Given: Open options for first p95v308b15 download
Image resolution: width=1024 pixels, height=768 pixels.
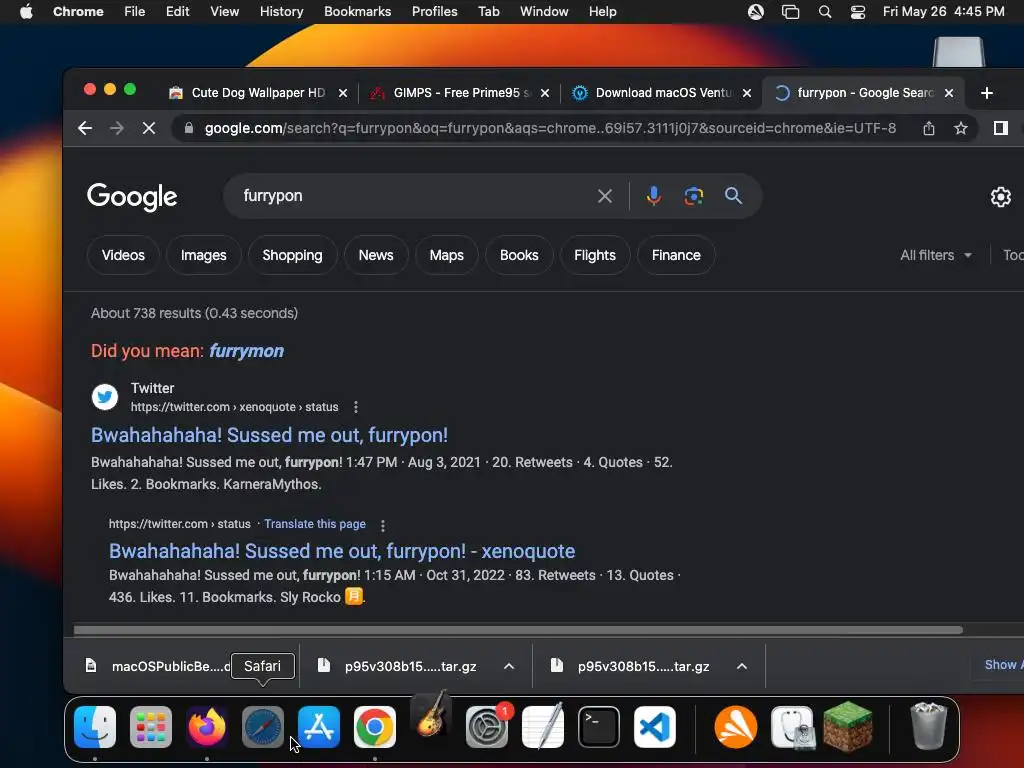Looking at the screenshot, I should (x=509, y=666).
